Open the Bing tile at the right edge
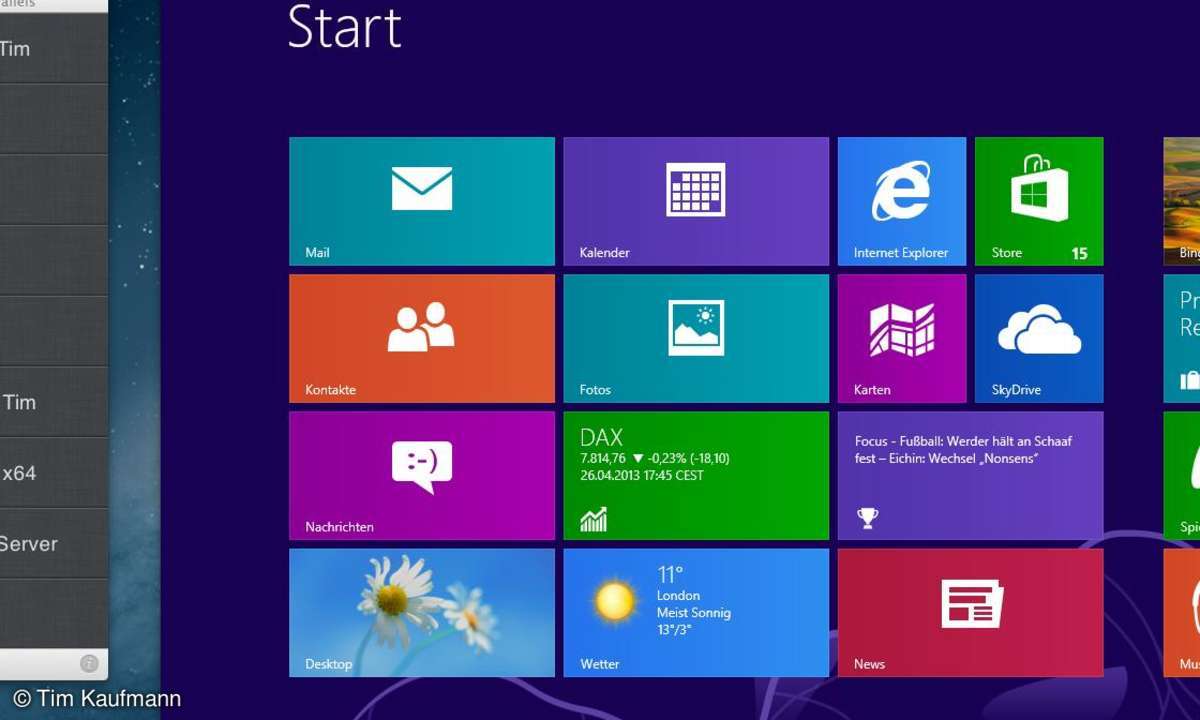The height and width of the screenshot is (720, 1200). (1182, 201)
